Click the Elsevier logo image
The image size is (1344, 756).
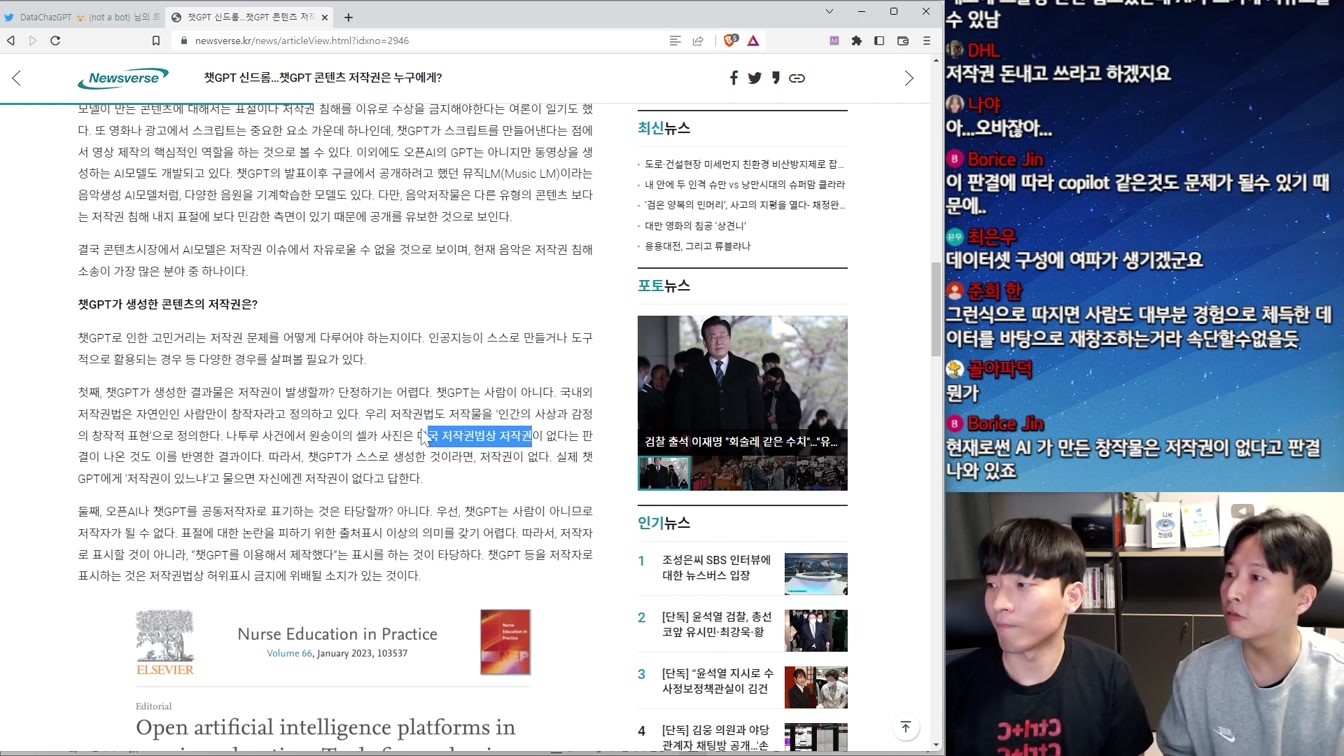[x=165, y=643]
